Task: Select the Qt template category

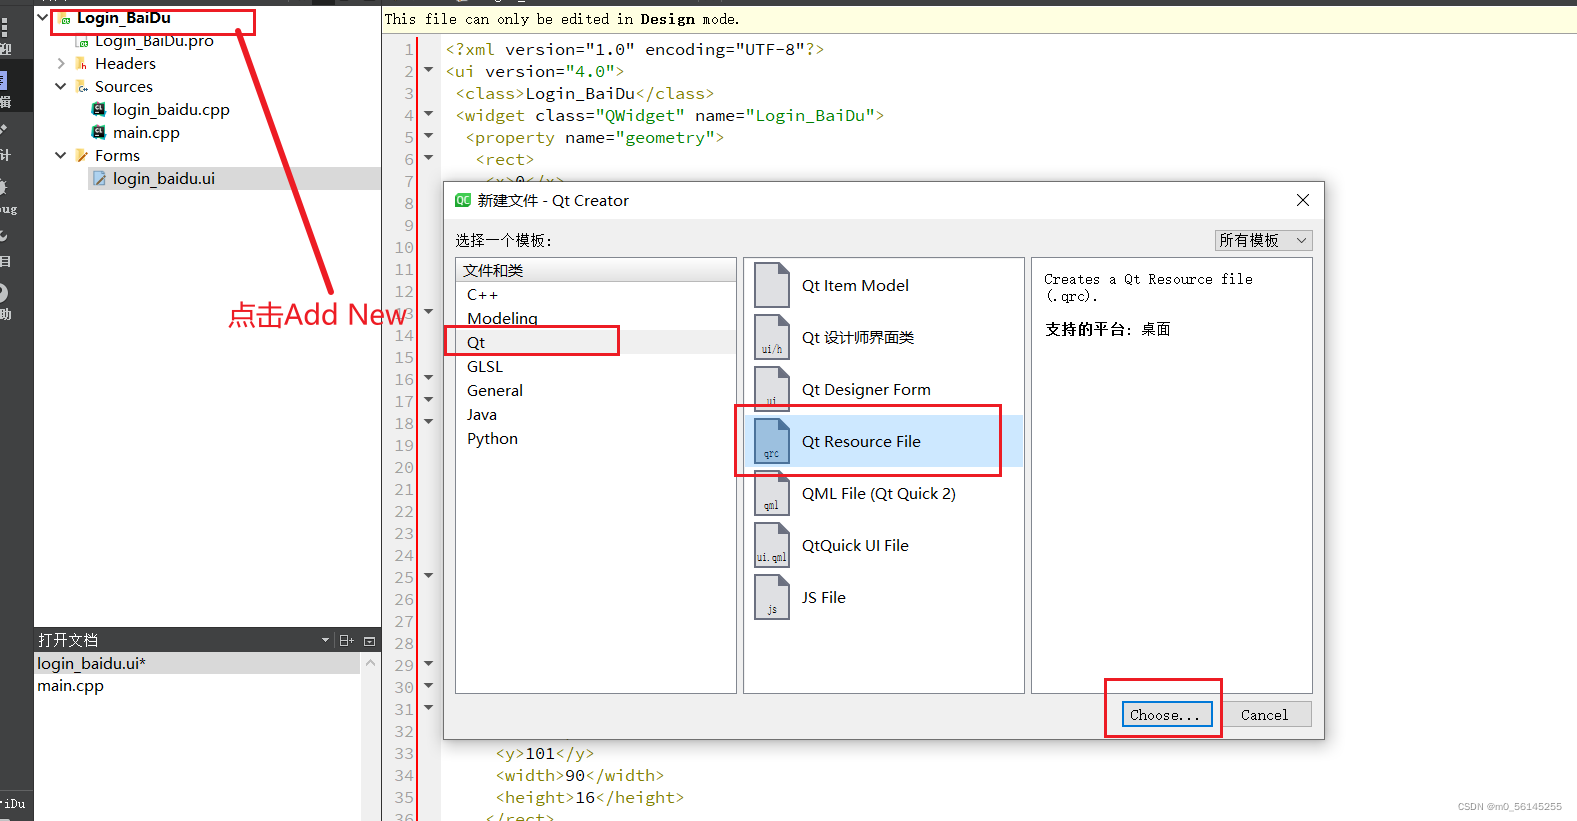Action: pos(595,343)
